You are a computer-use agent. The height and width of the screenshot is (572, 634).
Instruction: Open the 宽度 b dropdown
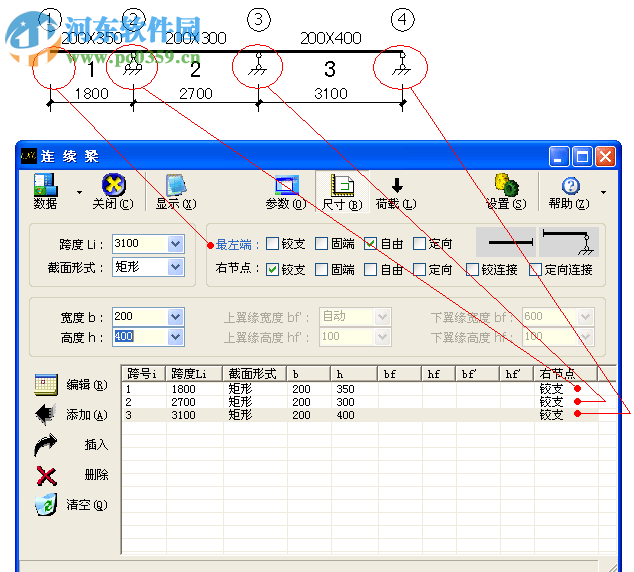coord(176,317)
